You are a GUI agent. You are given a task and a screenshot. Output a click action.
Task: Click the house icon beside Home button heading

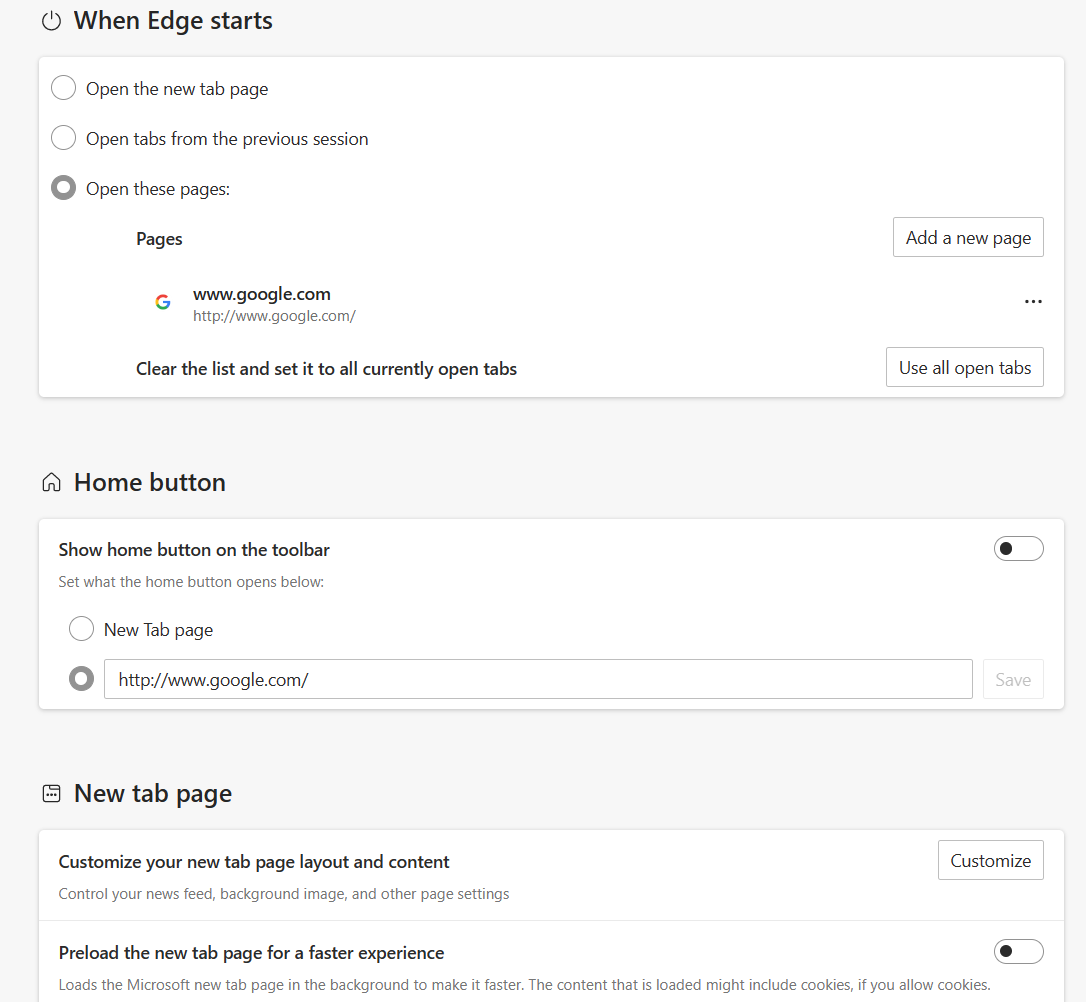tap(51, 483)
